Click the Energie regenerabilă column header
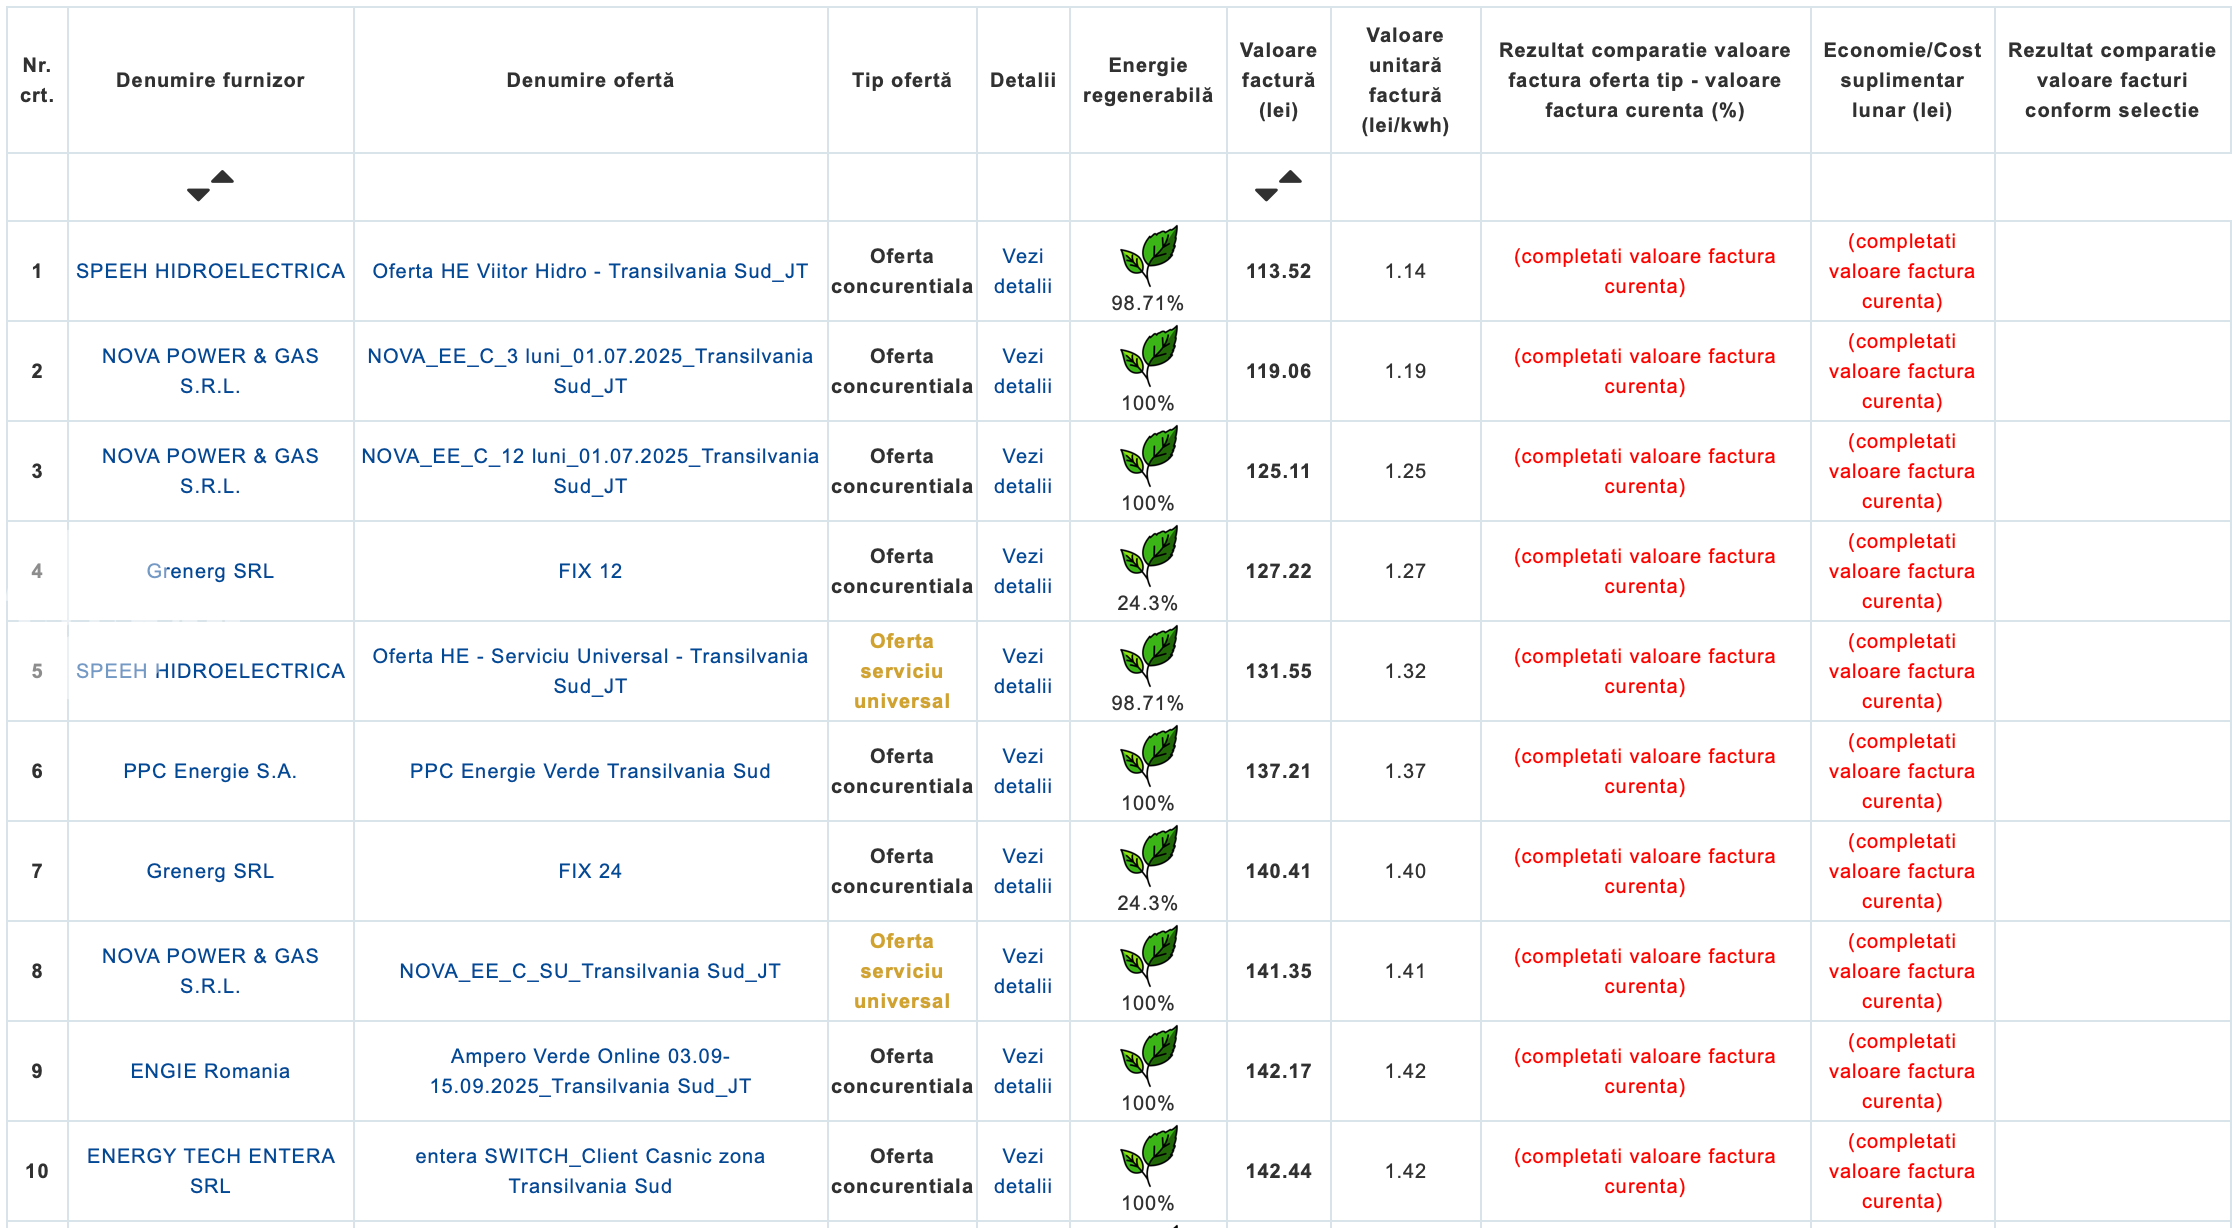The width and height of the screenshot is (2232, 1228). pyautogui.click(x=1148, y=80)
